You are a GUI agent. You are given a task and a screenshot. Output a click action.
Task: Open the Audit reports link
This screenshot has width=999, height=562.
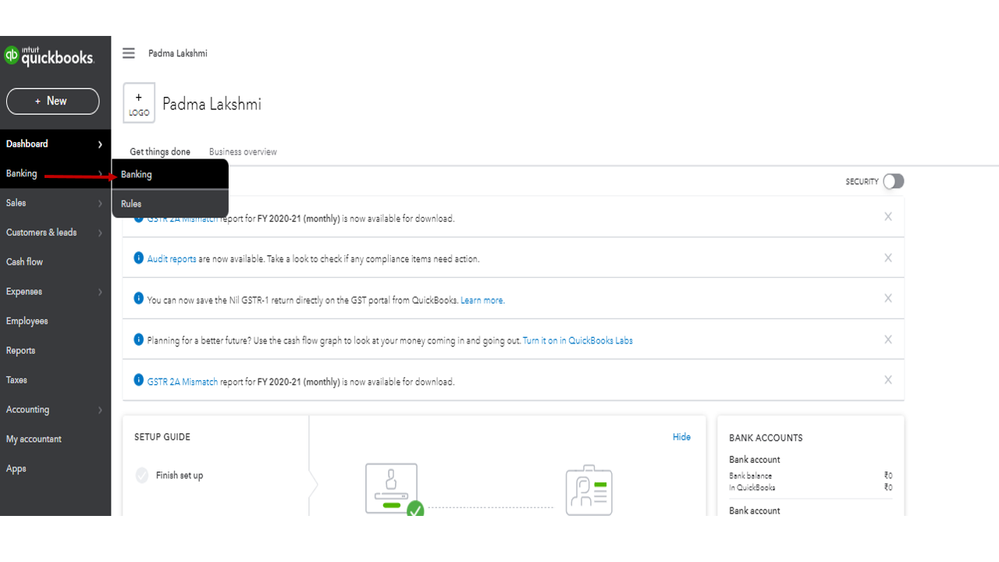pyautogui.click(x=171, y=259)
